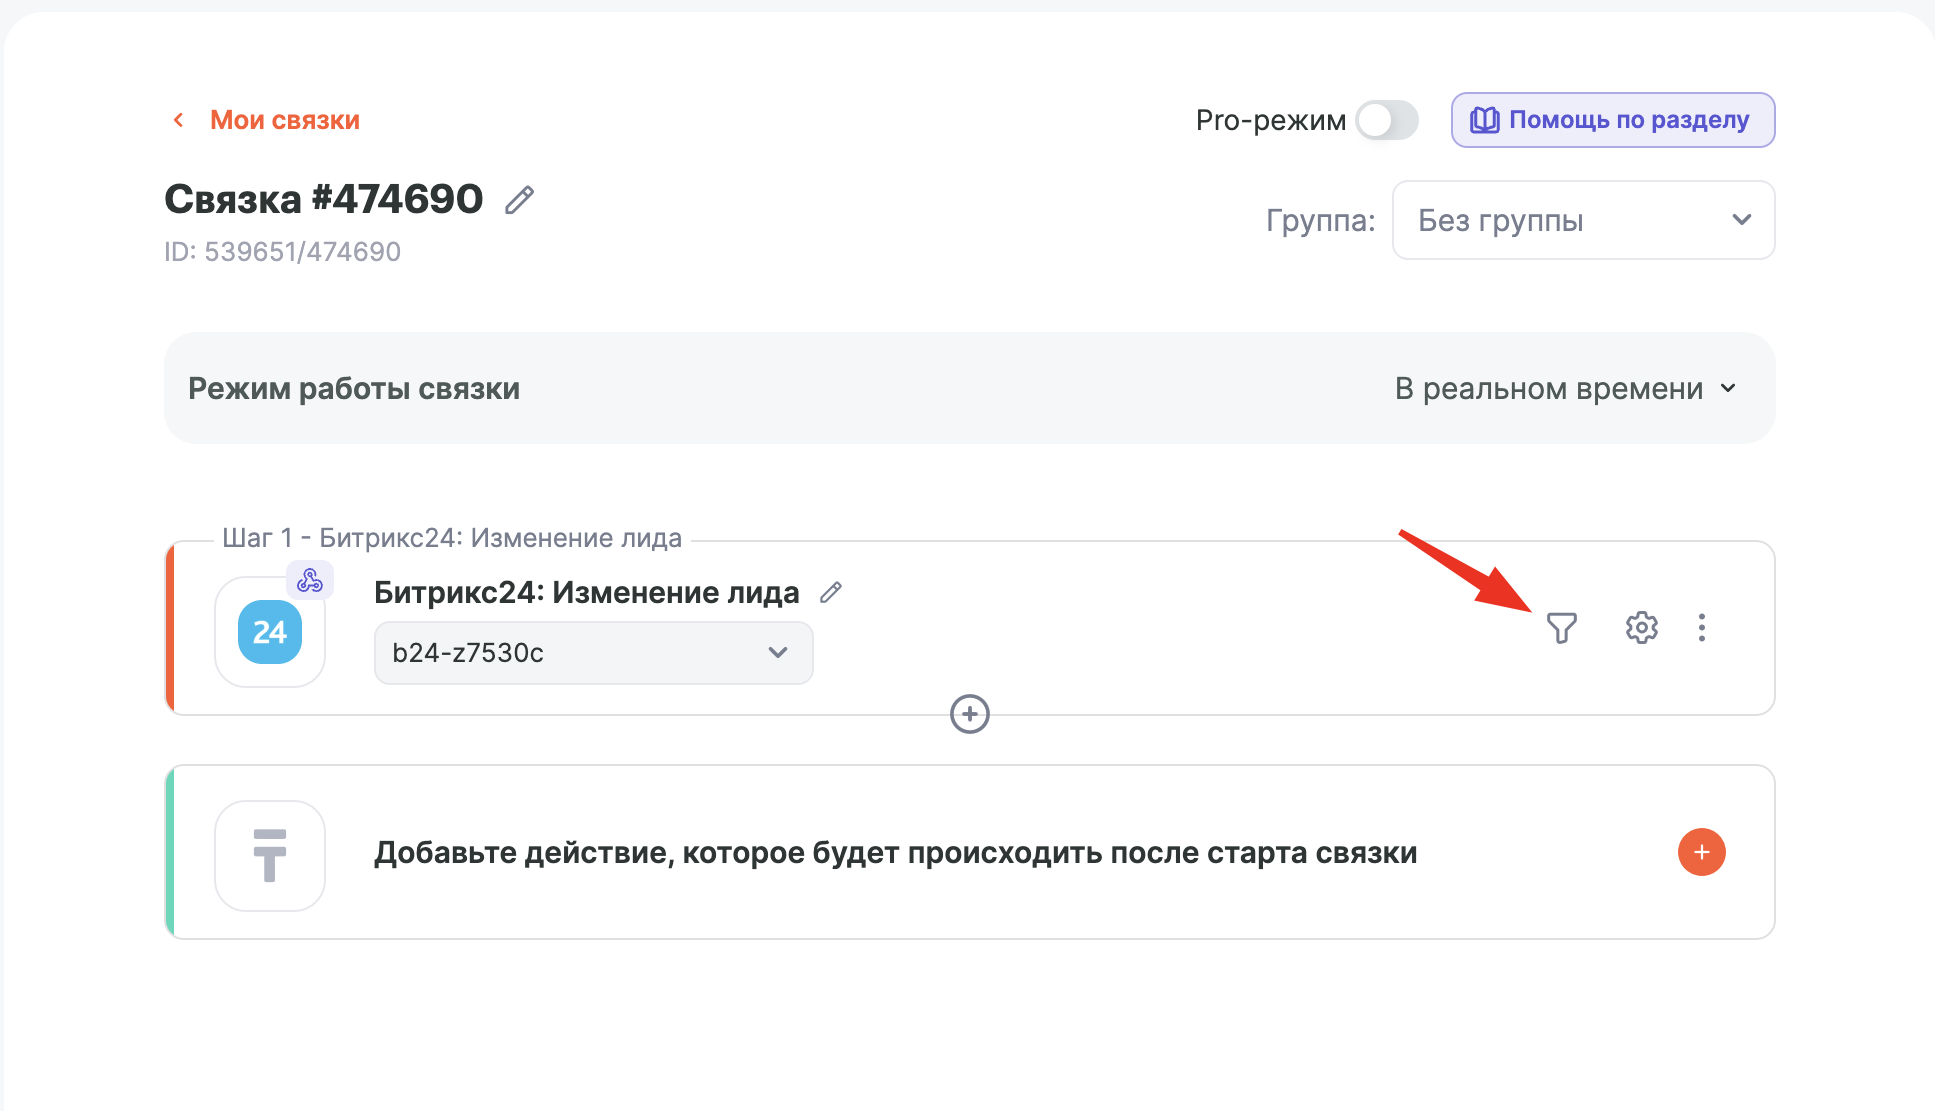The width and height of the screenshot is (1935, 1111).
Task: Rename Битрикс24: Изменение лида step via pencil
Action: (830, 593)
